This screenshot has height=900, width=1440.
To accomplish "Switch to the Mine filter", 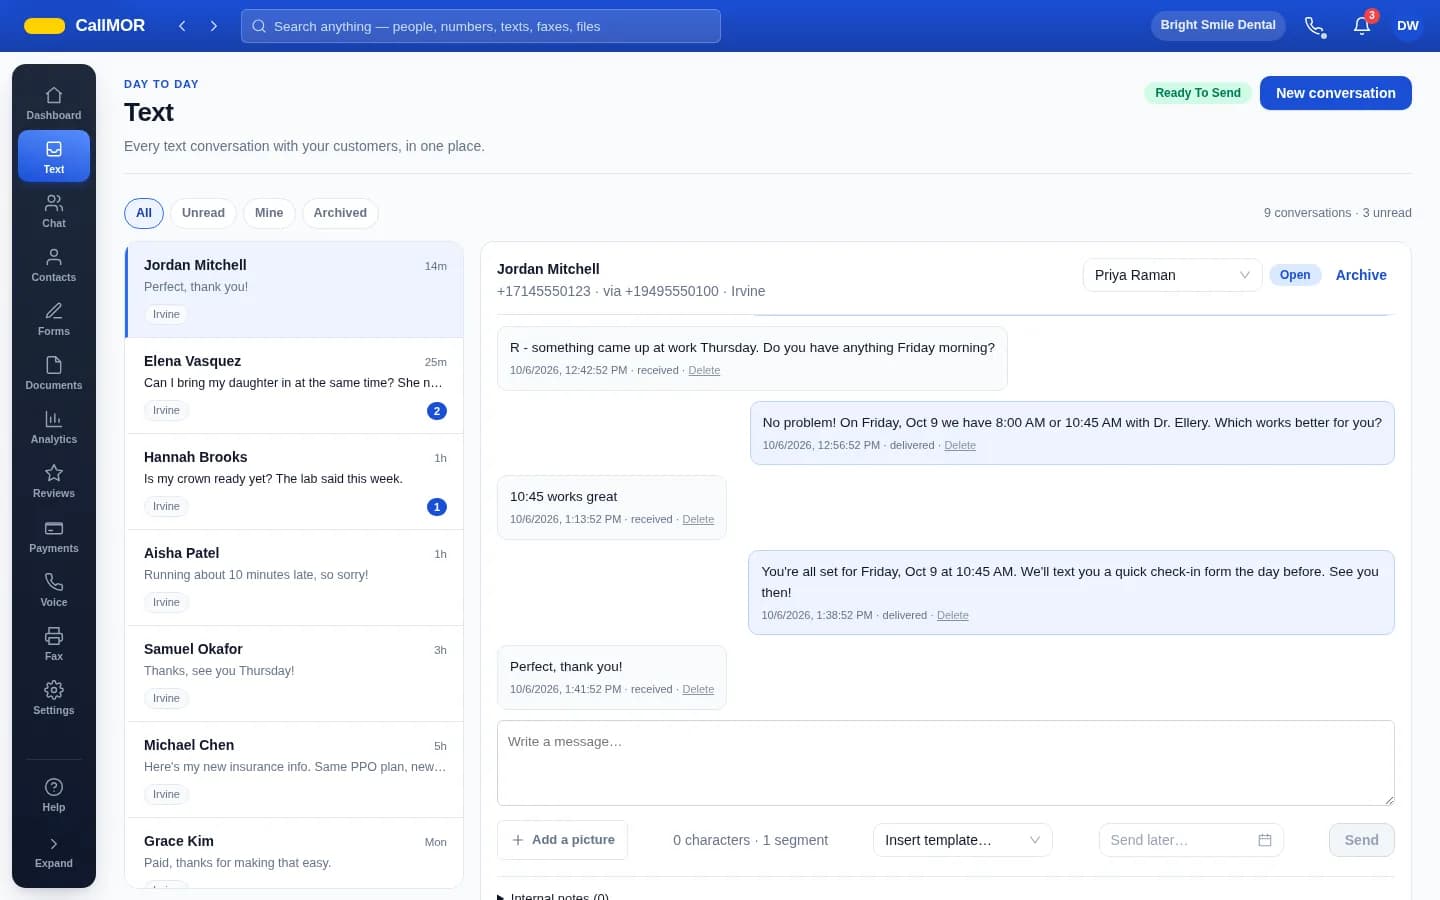I will click(269, 213).
